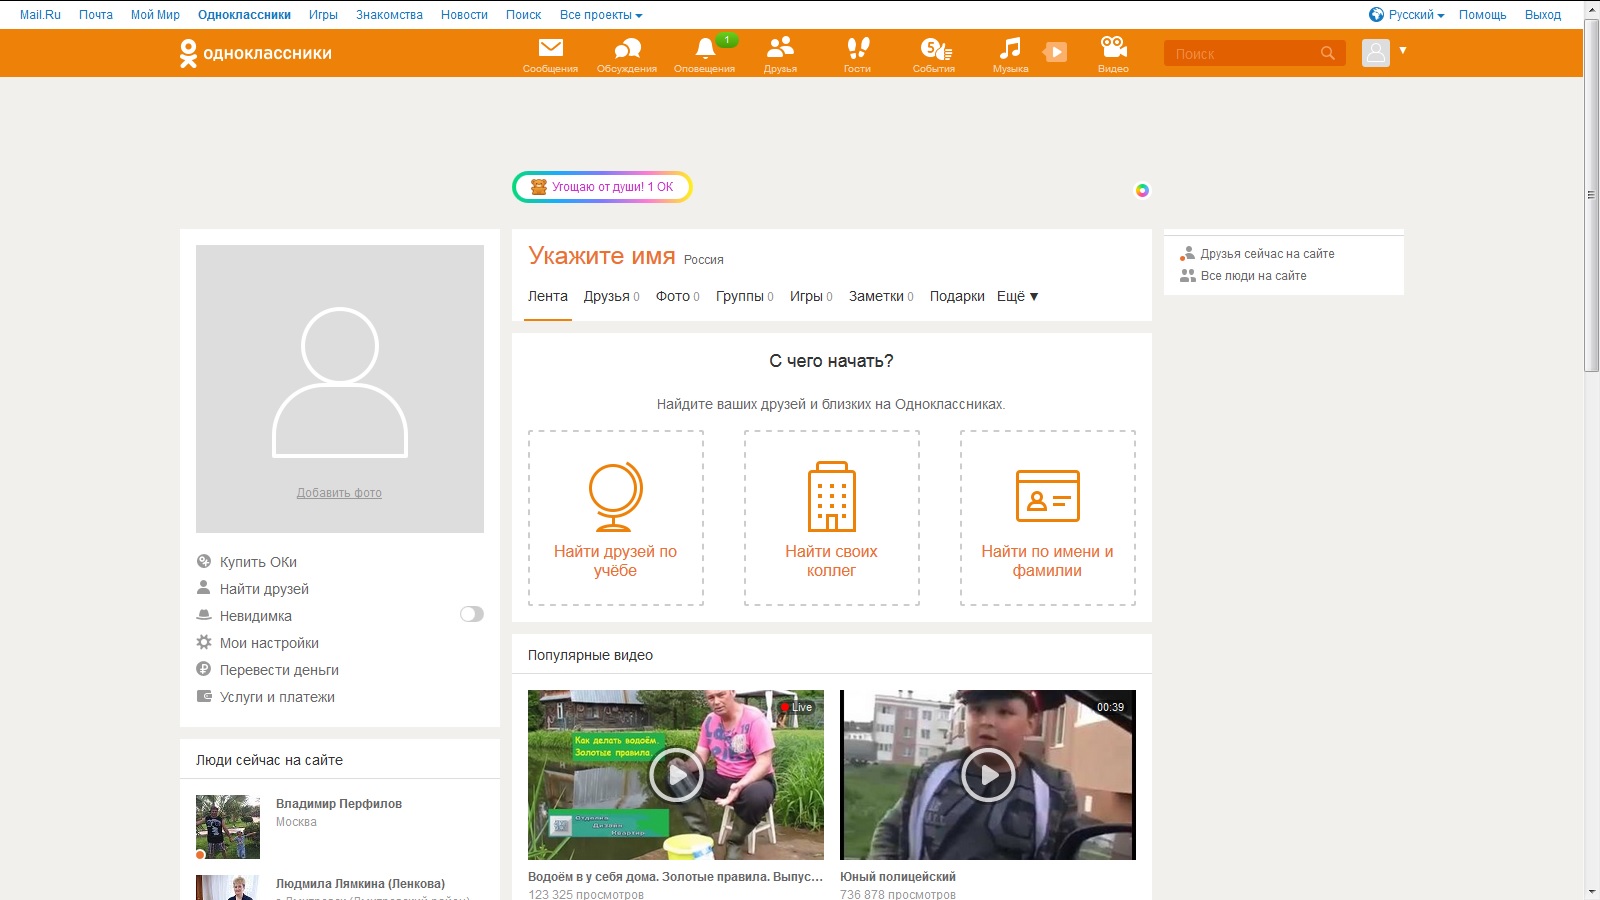Open the Друзья icon in the orange toolbar
Image resolution: width=1600 pixels, height=900 pixels.
point(780,47)
